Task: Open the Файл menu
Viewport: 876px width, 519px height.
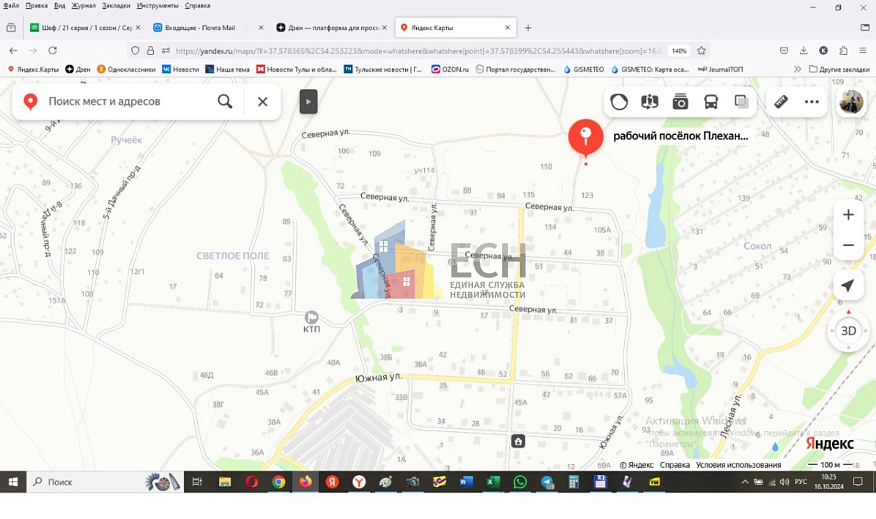Action: (11, 6)
